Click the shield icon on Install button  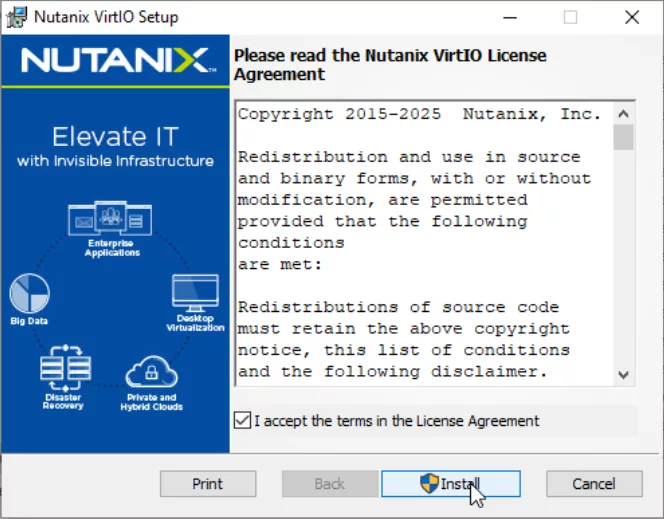point(429,483)
